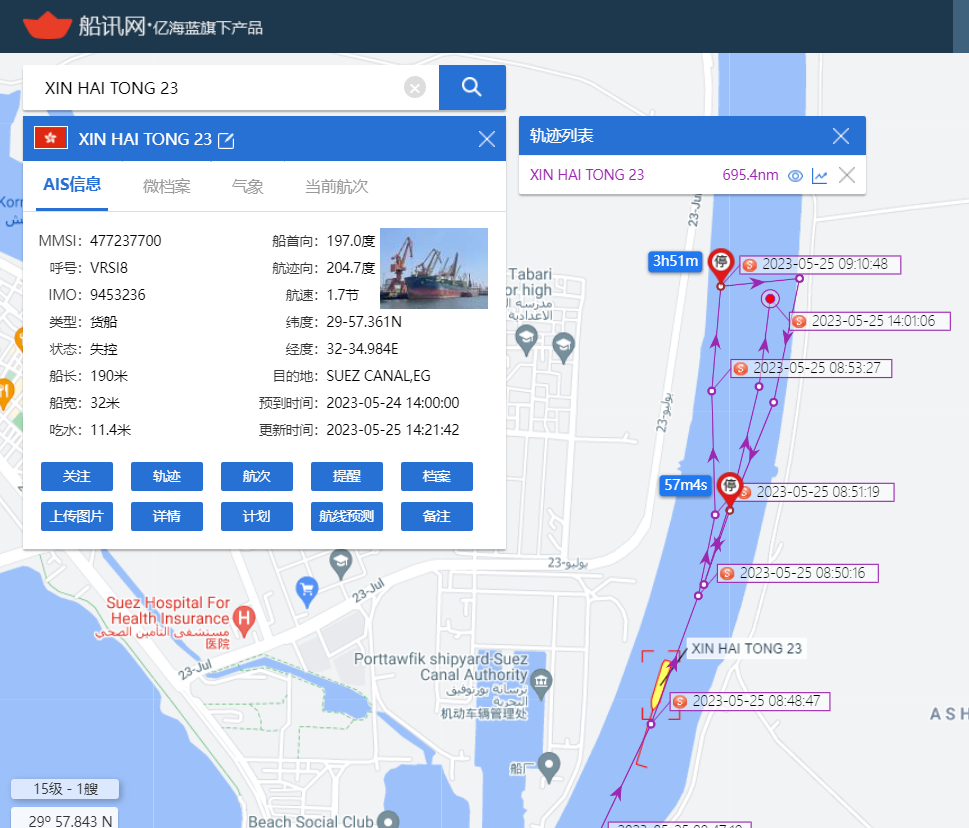Click the 57m4s stop marker pin

coord(730,488)
